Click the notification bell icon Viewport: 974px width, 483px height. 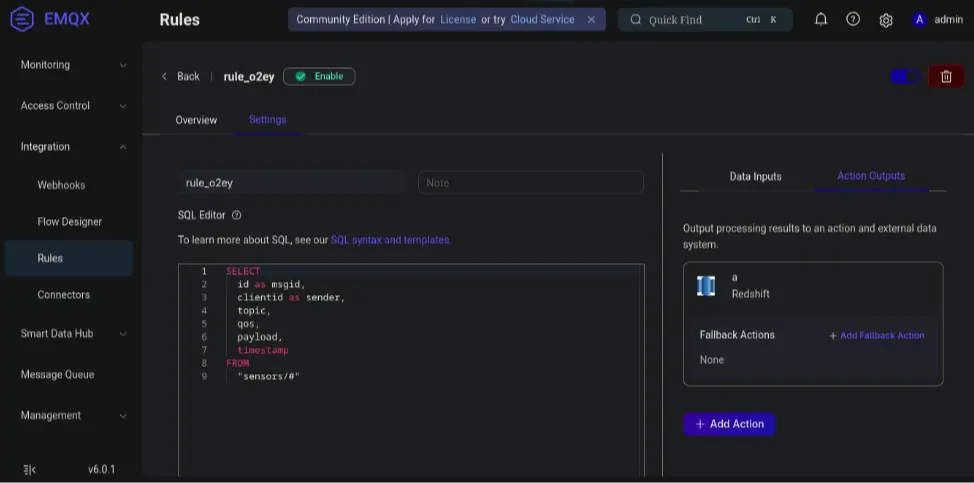click(821, 19)
